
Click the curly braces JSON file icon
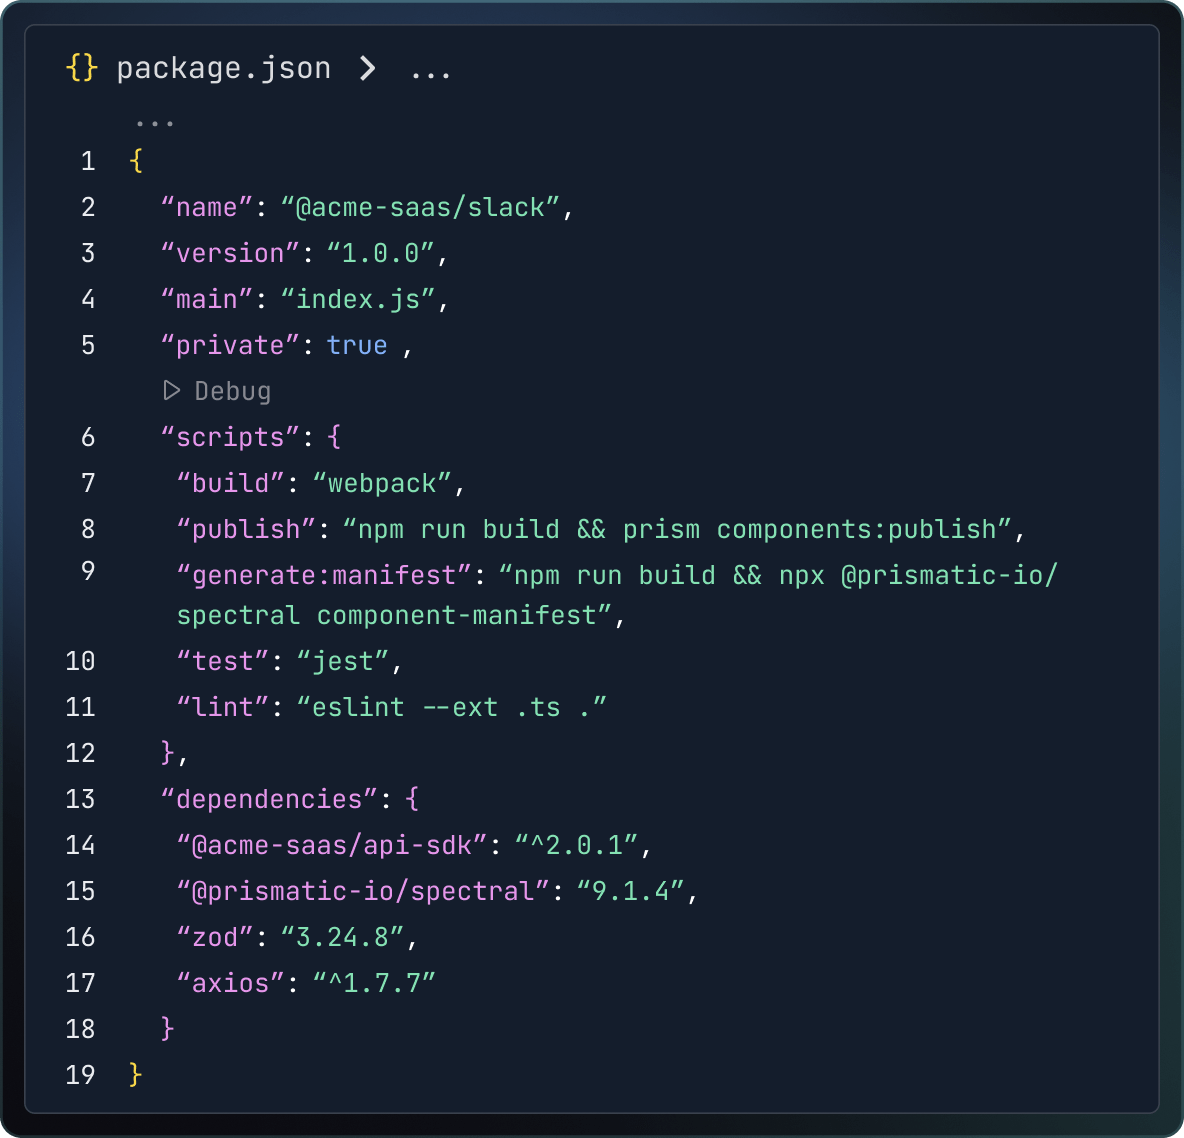pos(82,68)
